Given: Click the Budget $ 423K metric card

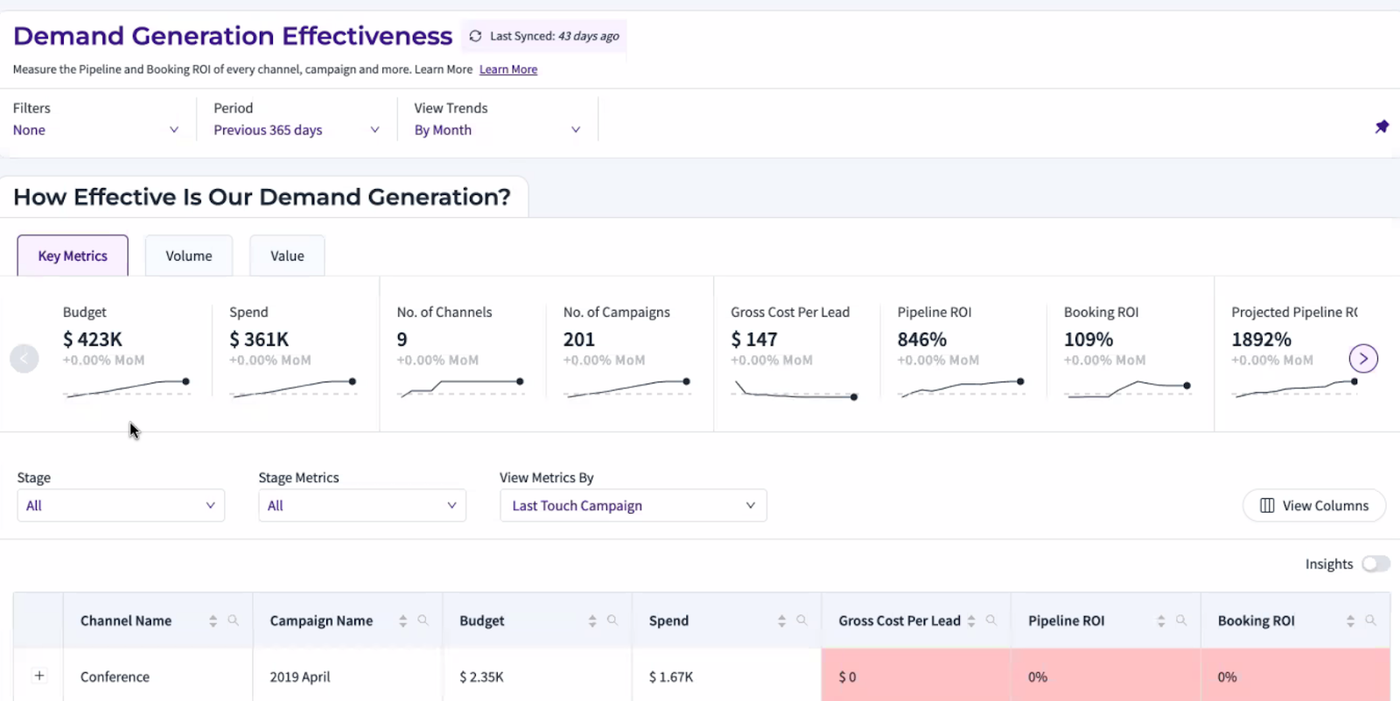Looking at the screenshot, I should 127,354.
